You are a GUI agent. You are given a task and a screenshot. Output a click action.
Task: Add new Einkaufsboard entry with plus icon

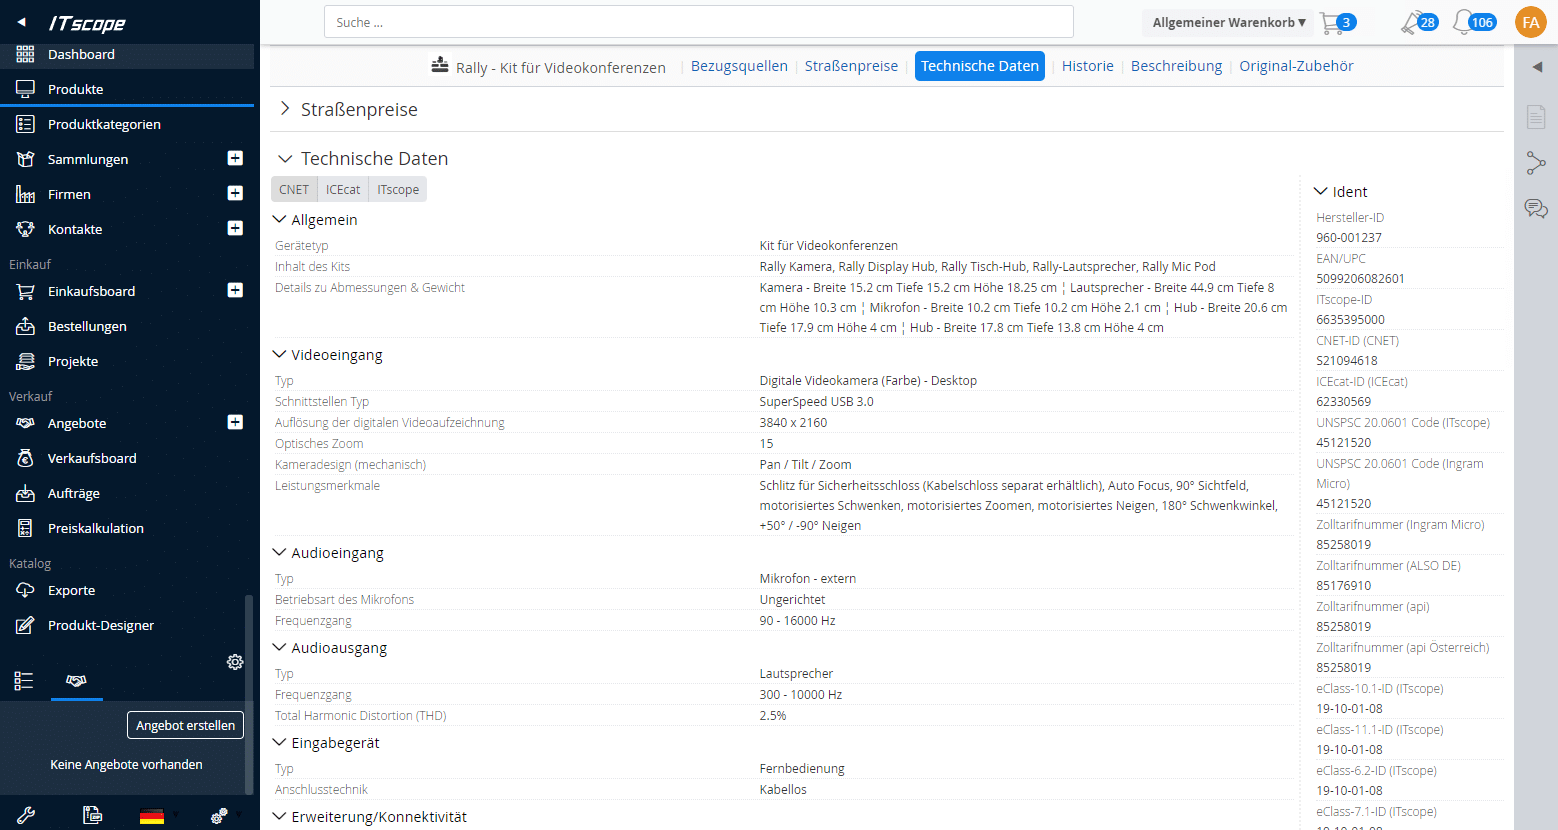235,290
